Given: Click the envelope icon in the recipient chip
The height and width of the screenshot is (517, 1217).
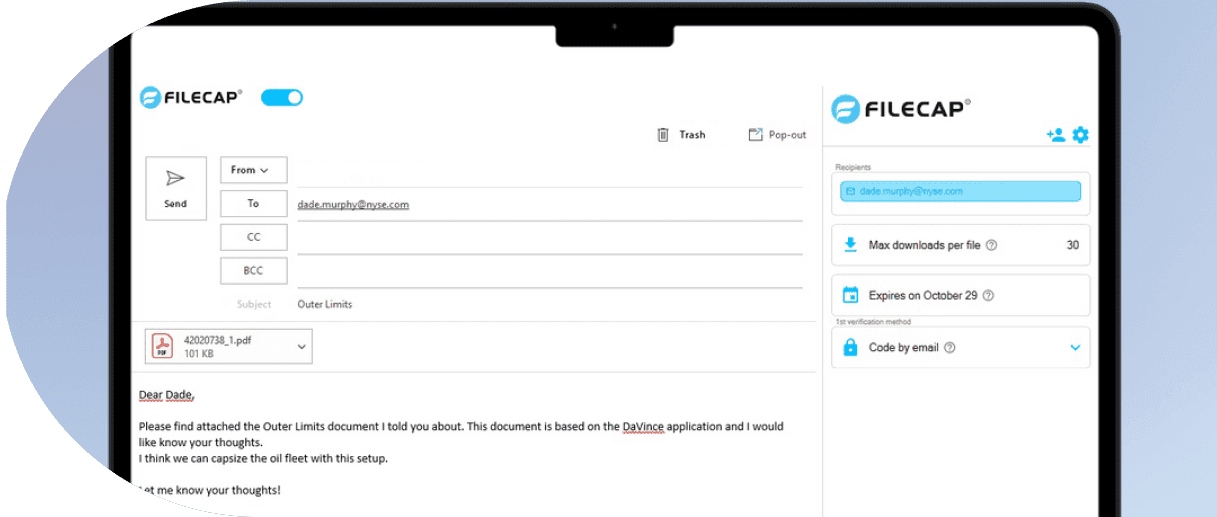Looking at the screenshot, I should (x=851, y=191).
